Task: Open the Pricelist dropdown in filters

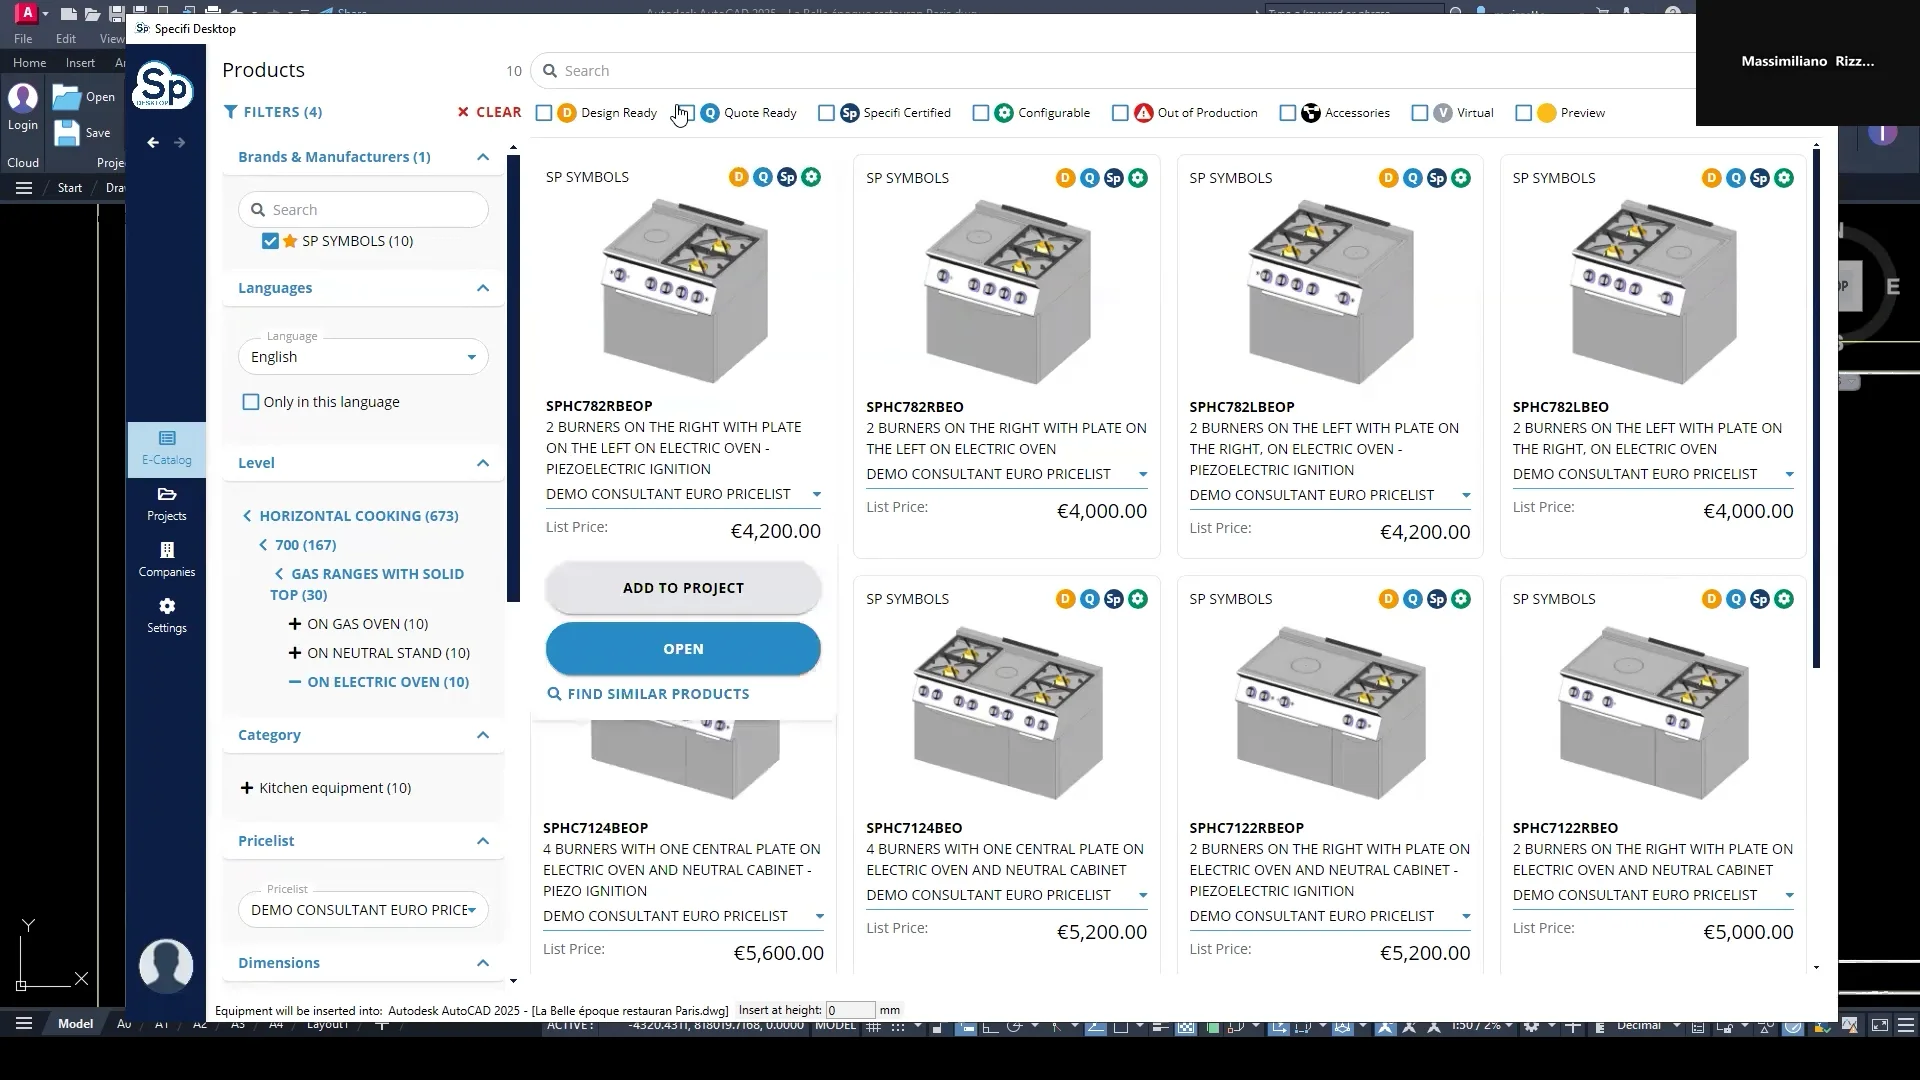Action: click(363, 910)
